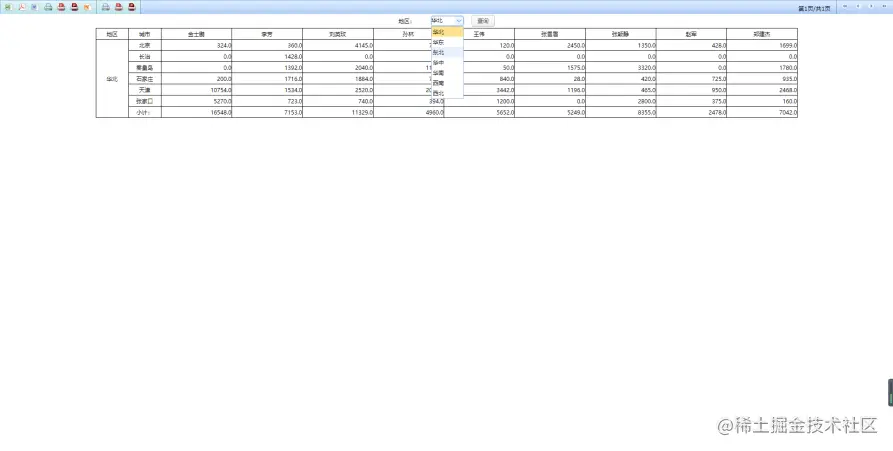Screen dimensions: 893x451
Task: Select 西南 in the region dropdown
Action: coord(447,83)
